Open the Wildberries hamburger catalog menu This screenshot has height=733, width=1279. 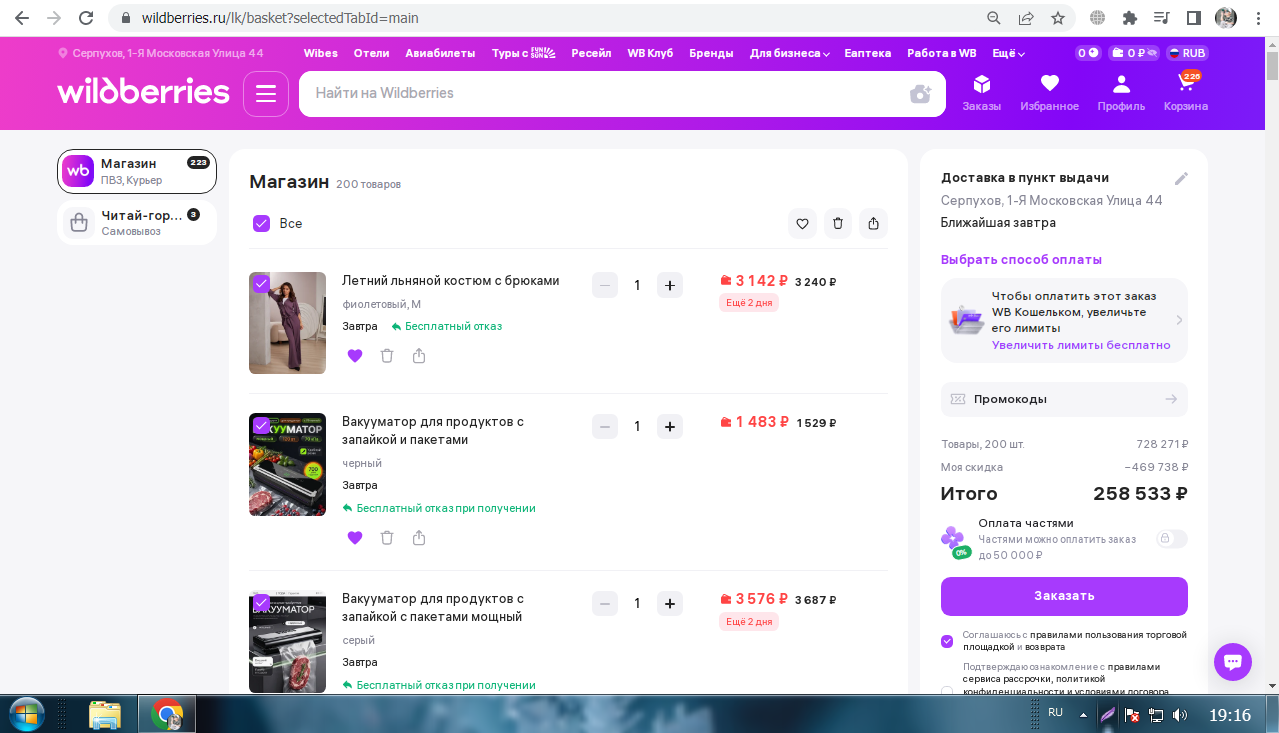tap(266, 94)
